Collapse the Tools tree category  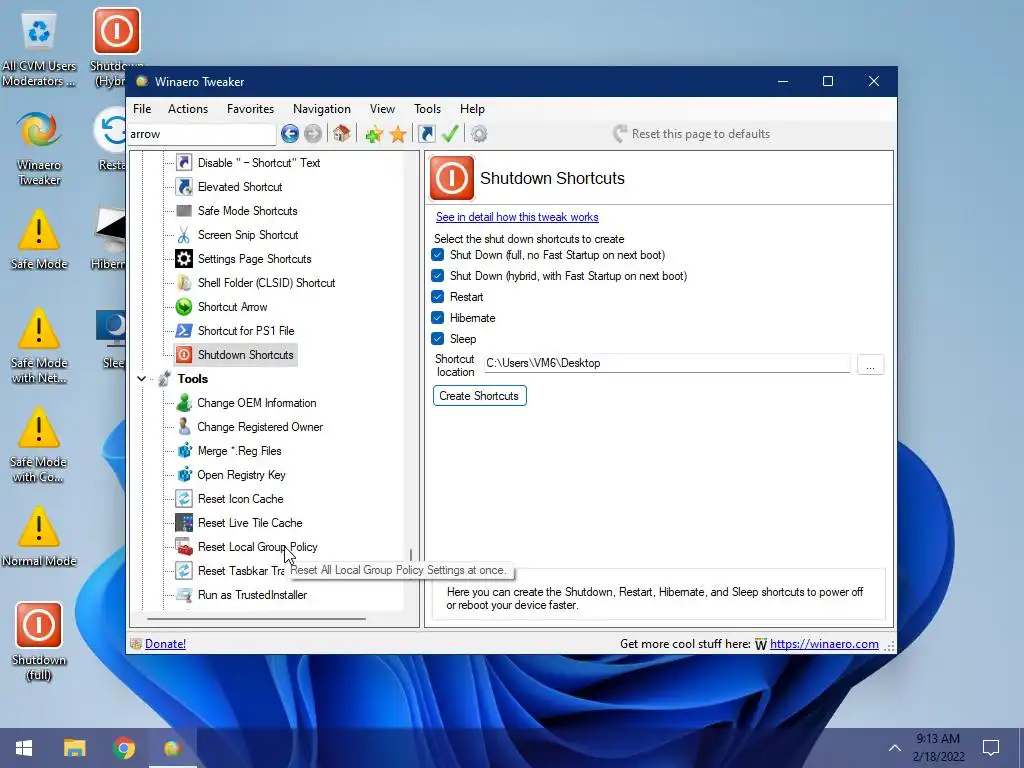click(x=141, y=379)
